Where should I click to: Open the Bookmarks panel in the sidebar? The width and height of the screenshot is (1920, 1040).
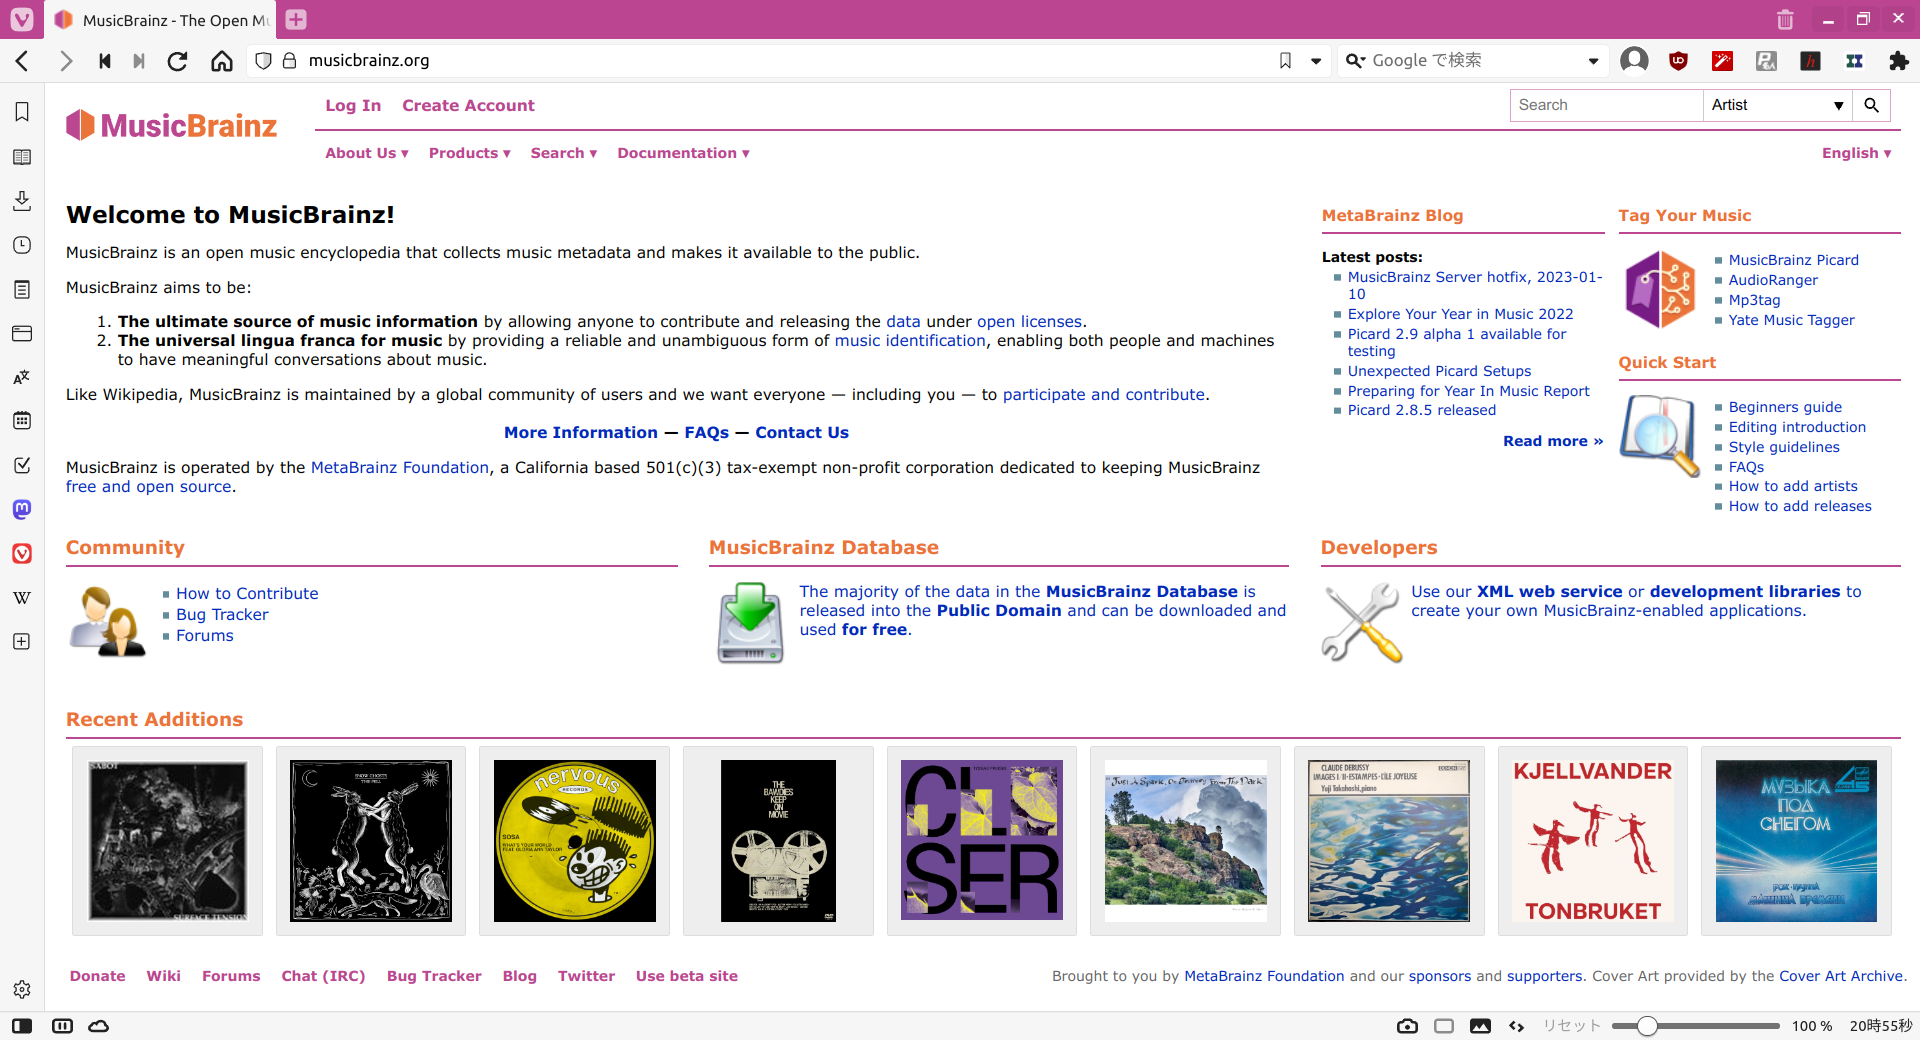(x=22, y=112)
